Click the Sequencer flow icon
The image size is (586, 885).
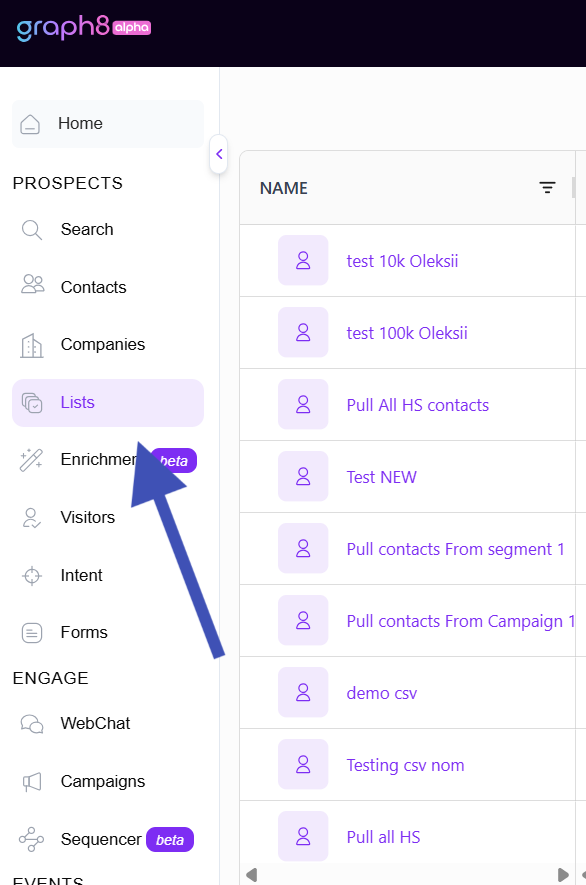pos(31,839)
